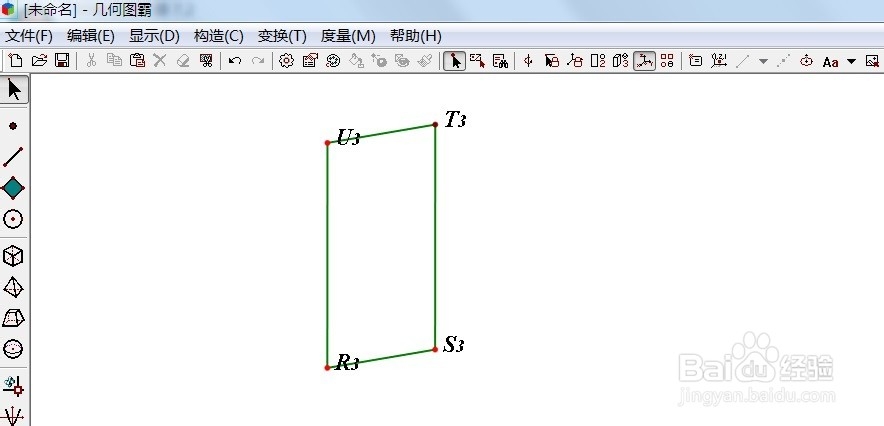
Task: Select the Pyramid tool
Action: (13, 287)
